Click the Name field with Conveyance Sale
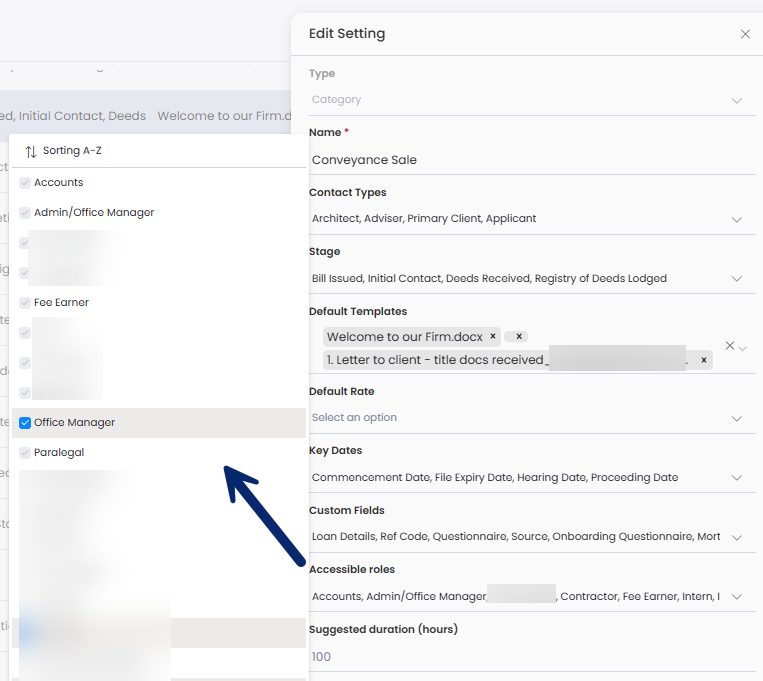763x681 pixels. click(520, 160)
